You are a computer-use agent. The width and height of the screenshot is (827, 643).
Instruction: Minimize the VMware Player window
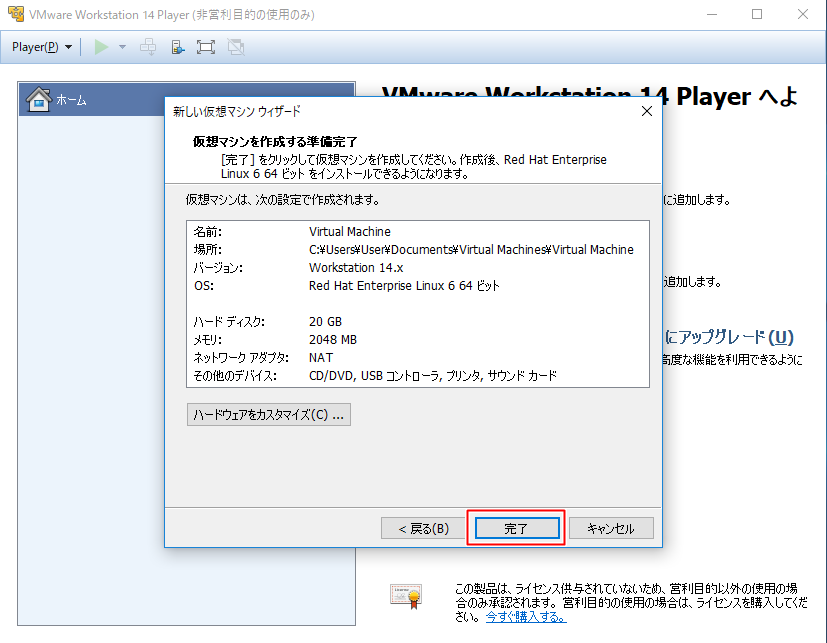coord(712,14)
